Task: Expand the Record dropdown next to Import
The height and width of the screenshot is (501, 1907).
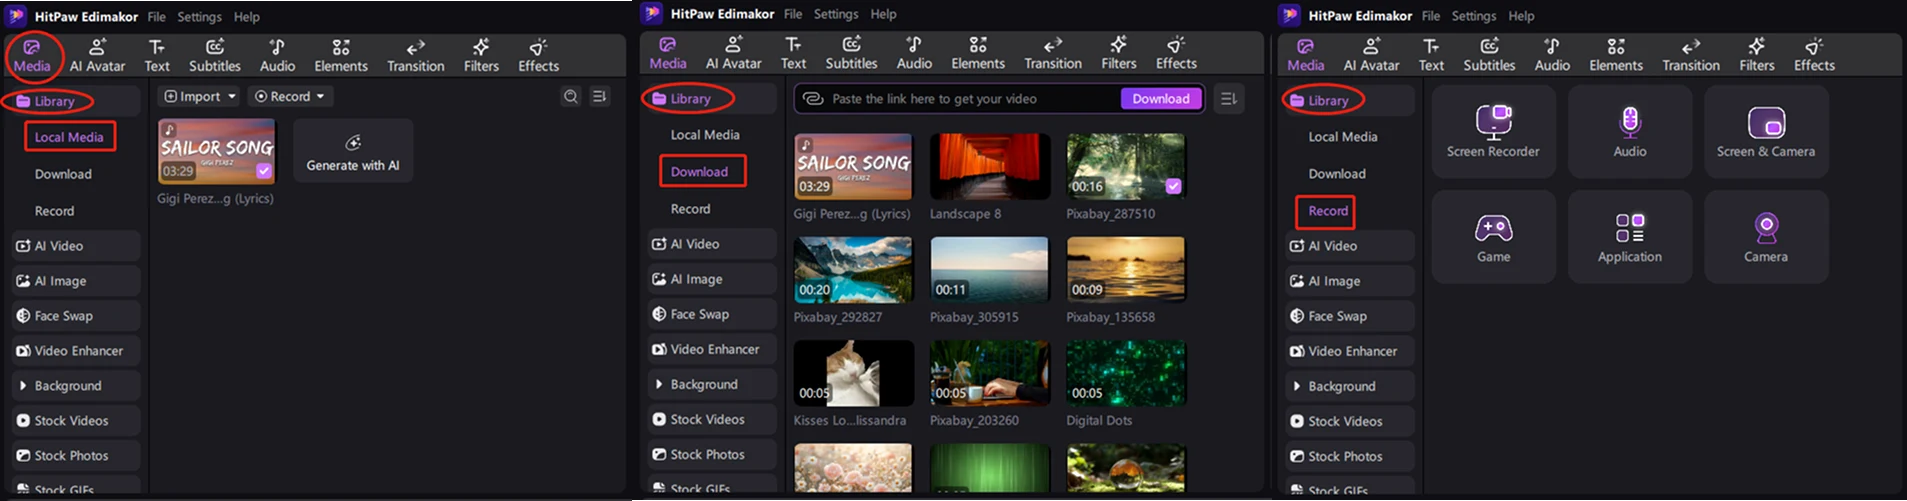Action: [290, 96]
